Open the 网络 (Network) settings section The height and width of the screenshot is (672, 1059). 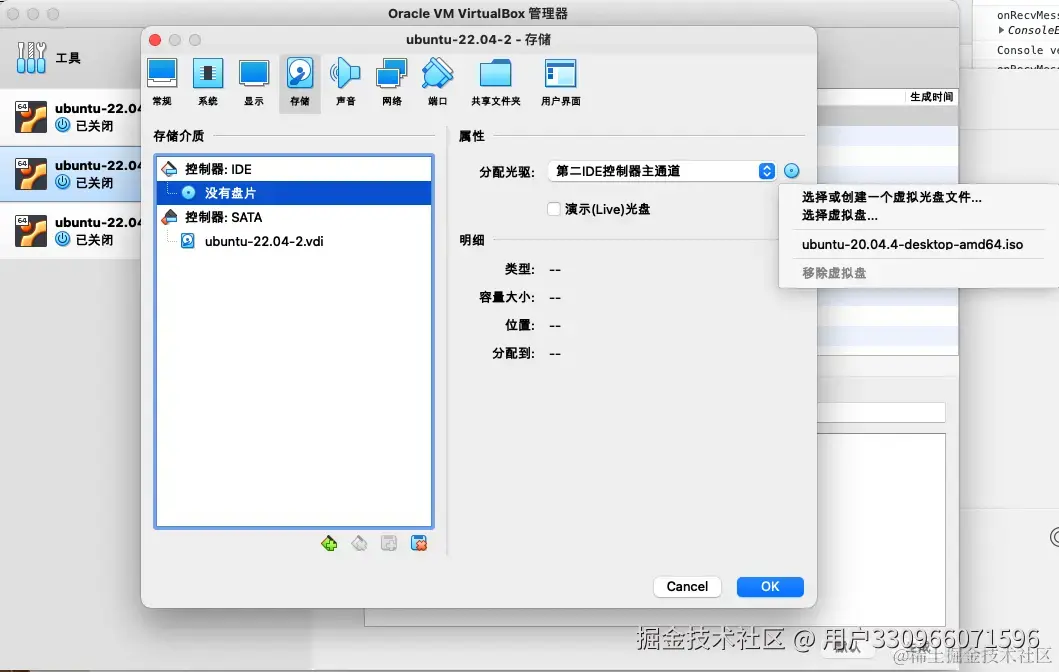[392, 82]
